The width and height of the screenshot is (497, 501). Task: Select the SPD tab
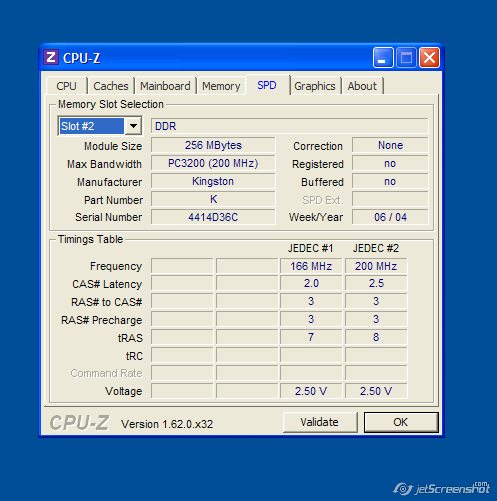[267, 85]
